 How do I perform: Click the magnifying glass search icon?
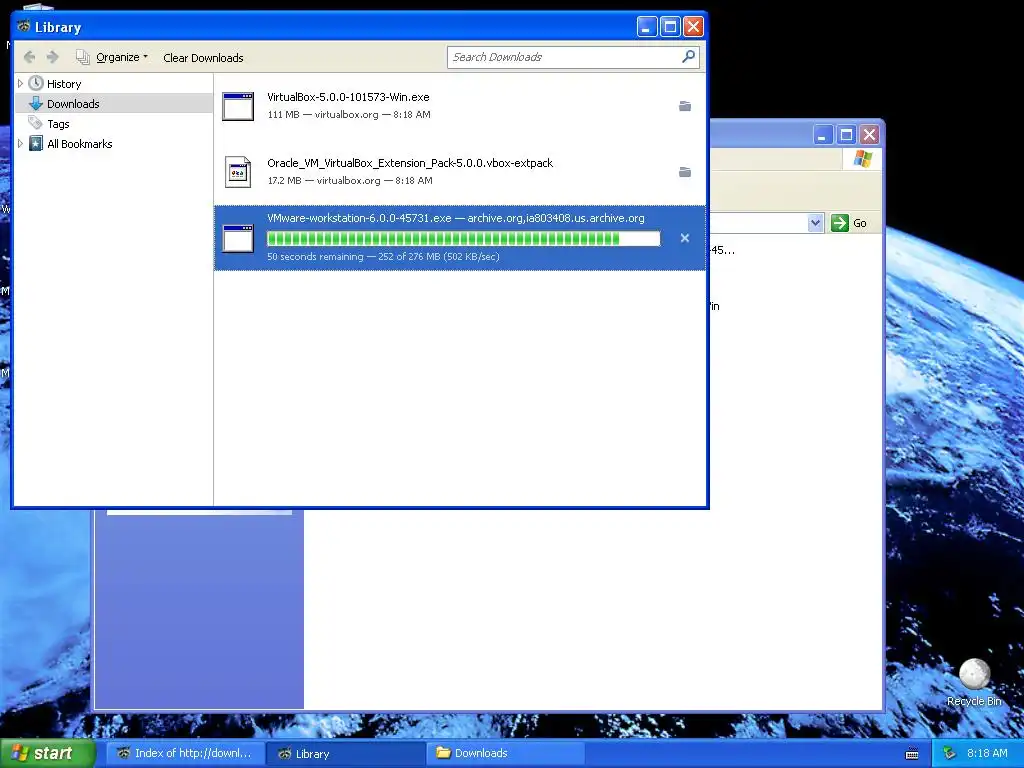click(x=688, y=57)
